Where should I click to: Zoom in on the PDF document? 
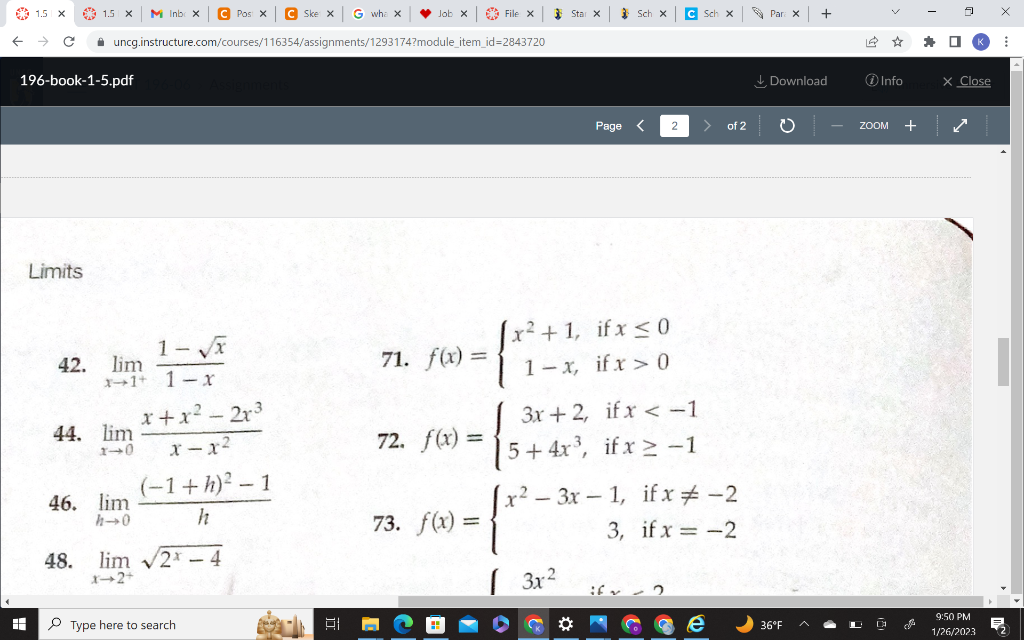[907, 126]
